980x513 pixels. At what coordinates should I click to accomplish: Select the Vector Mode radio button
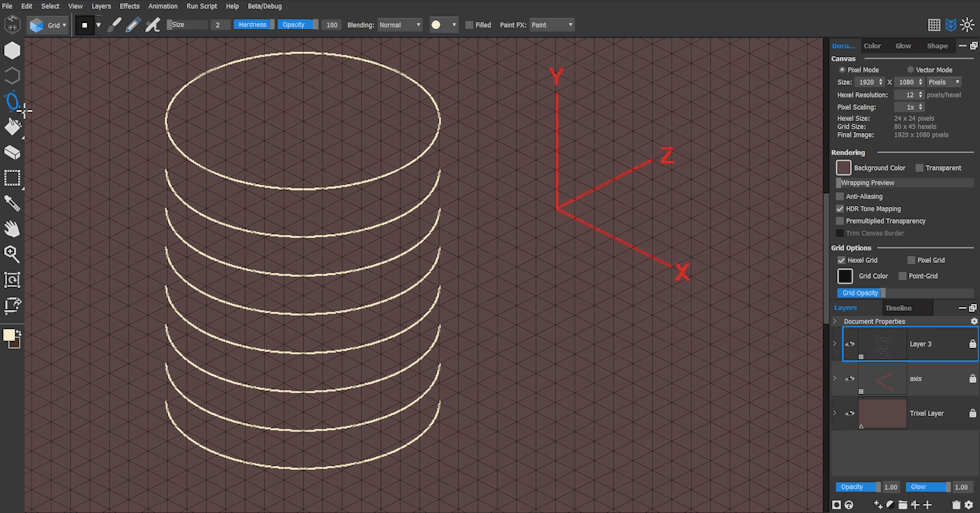tap(910, 70)
